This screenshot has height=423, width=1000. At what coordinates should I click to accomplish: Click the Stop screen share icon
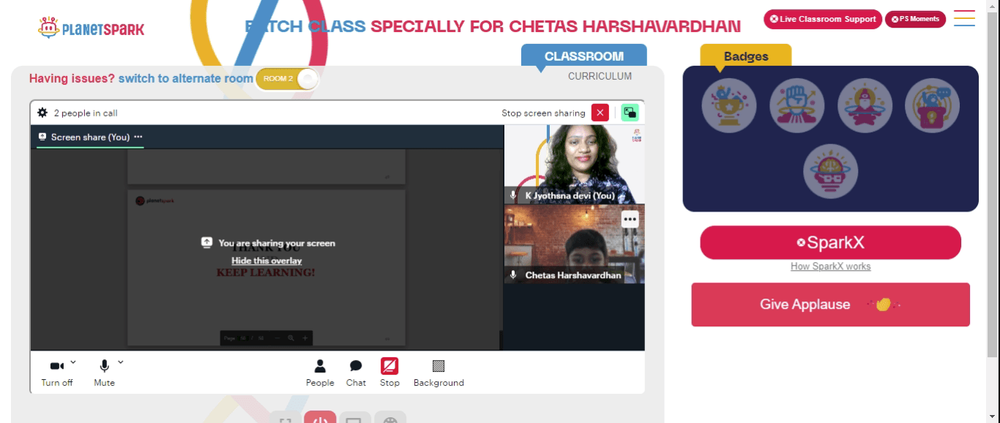(390, 366)
